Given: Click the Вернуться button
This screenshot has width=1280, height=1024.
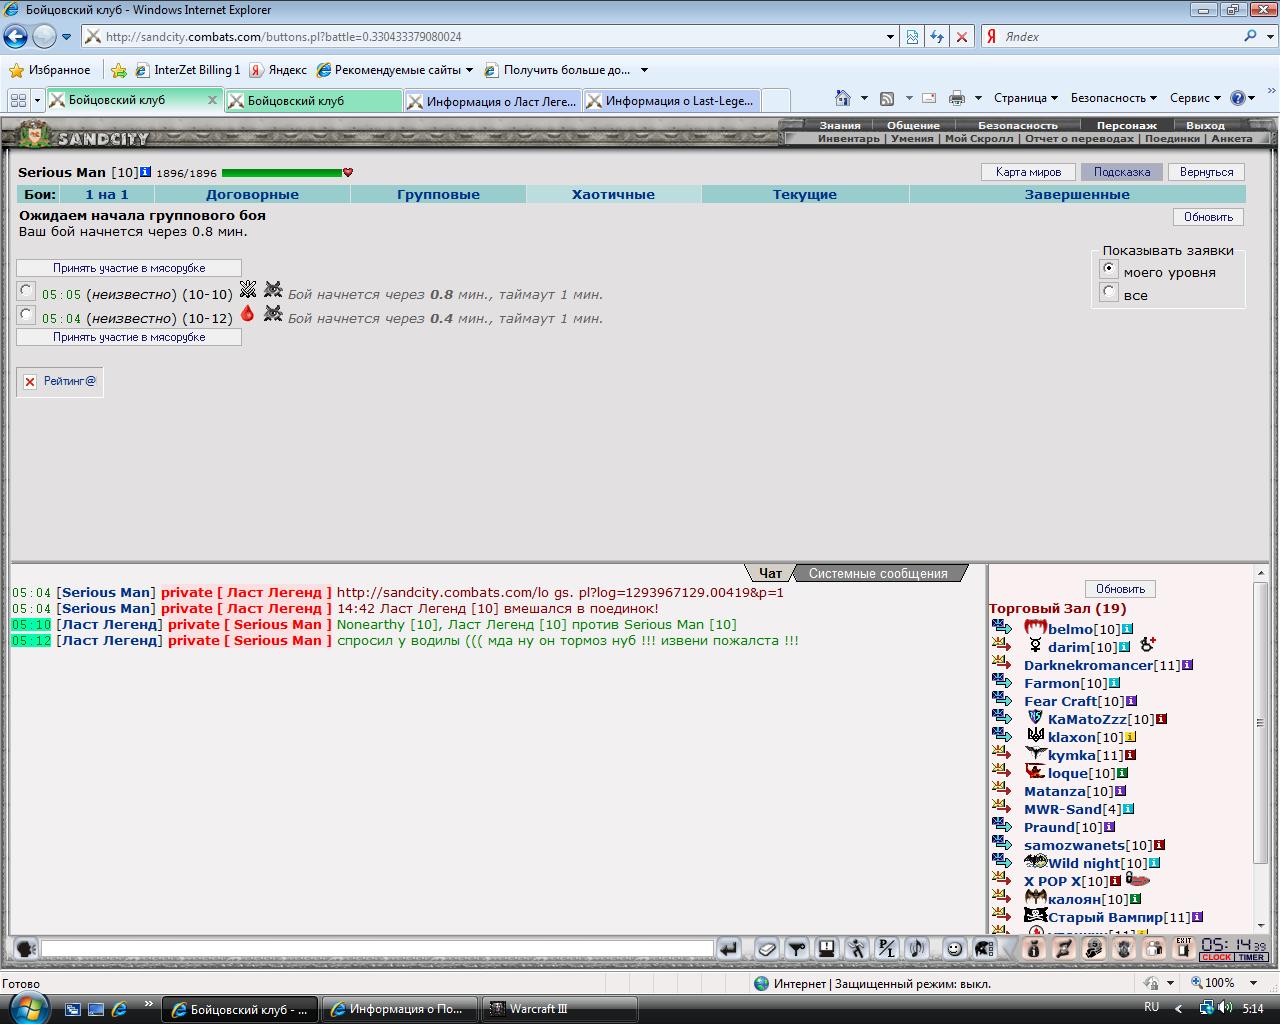Looking at the screenshot, I should click(x=1206, y=172).
